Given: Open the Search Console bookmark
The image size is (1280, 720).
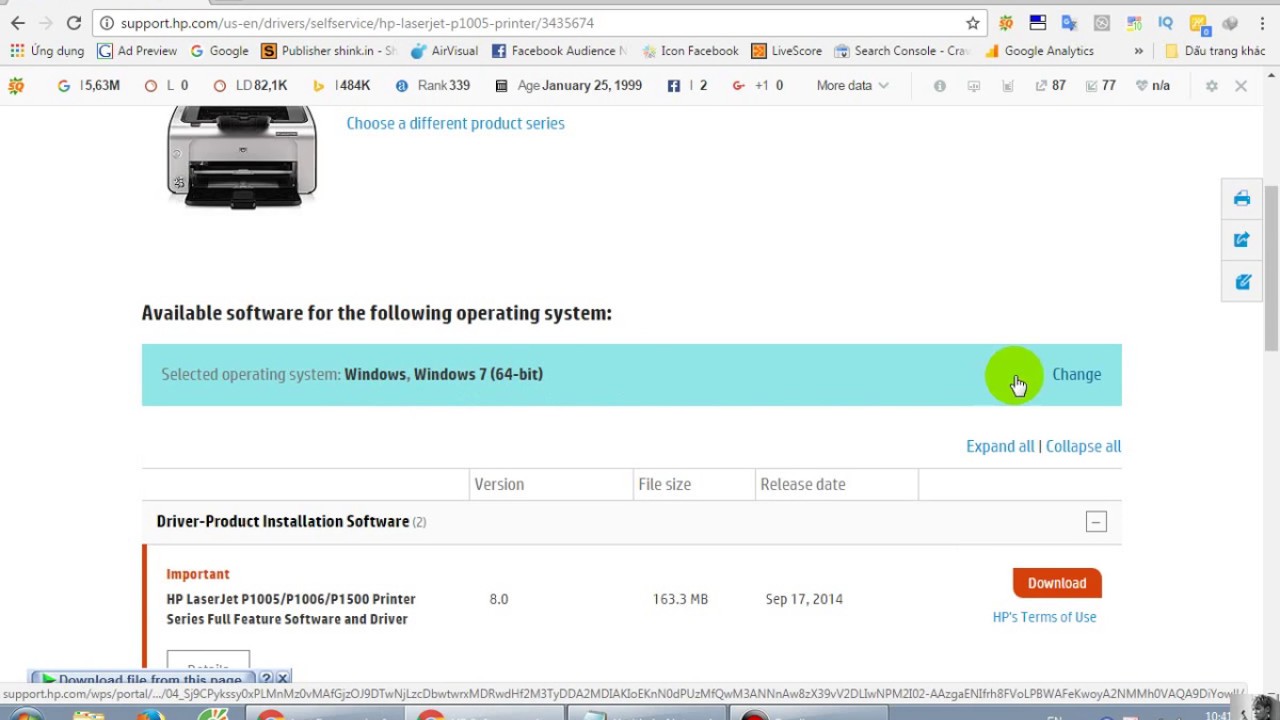Looking at the screenshot, I should 903,51.
